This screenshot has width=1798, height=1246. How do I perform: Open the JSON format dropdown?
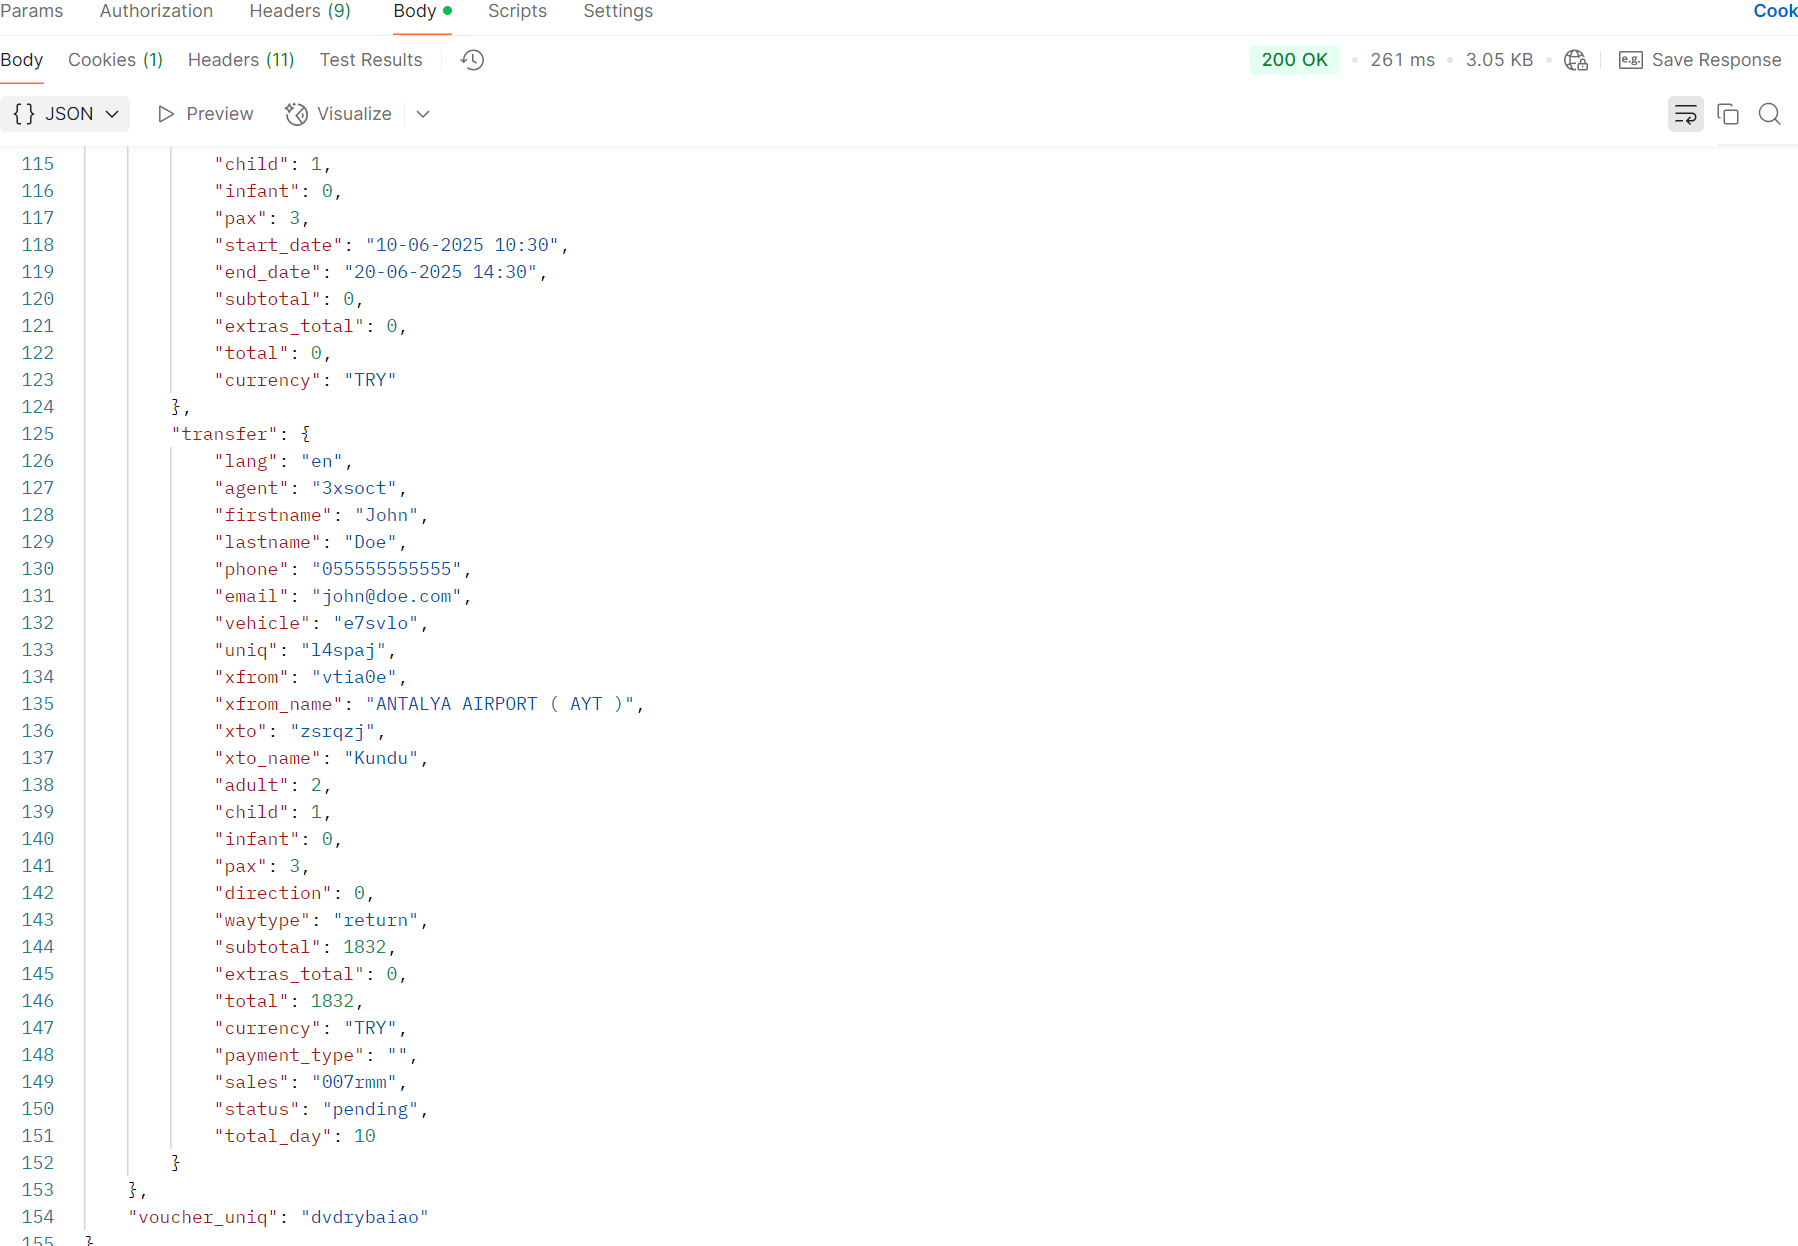click(x=66, y=114)
